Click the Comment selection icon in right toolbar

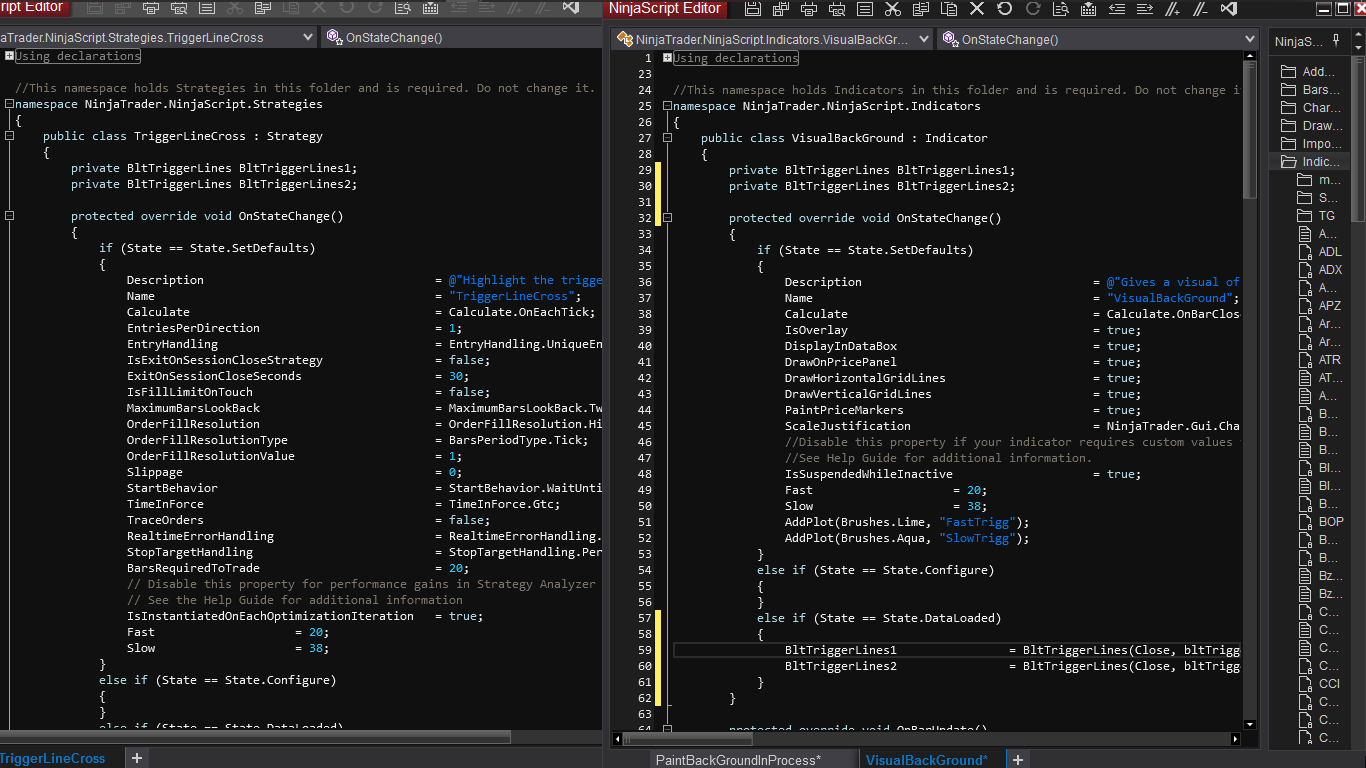(x=1173, y=9)
